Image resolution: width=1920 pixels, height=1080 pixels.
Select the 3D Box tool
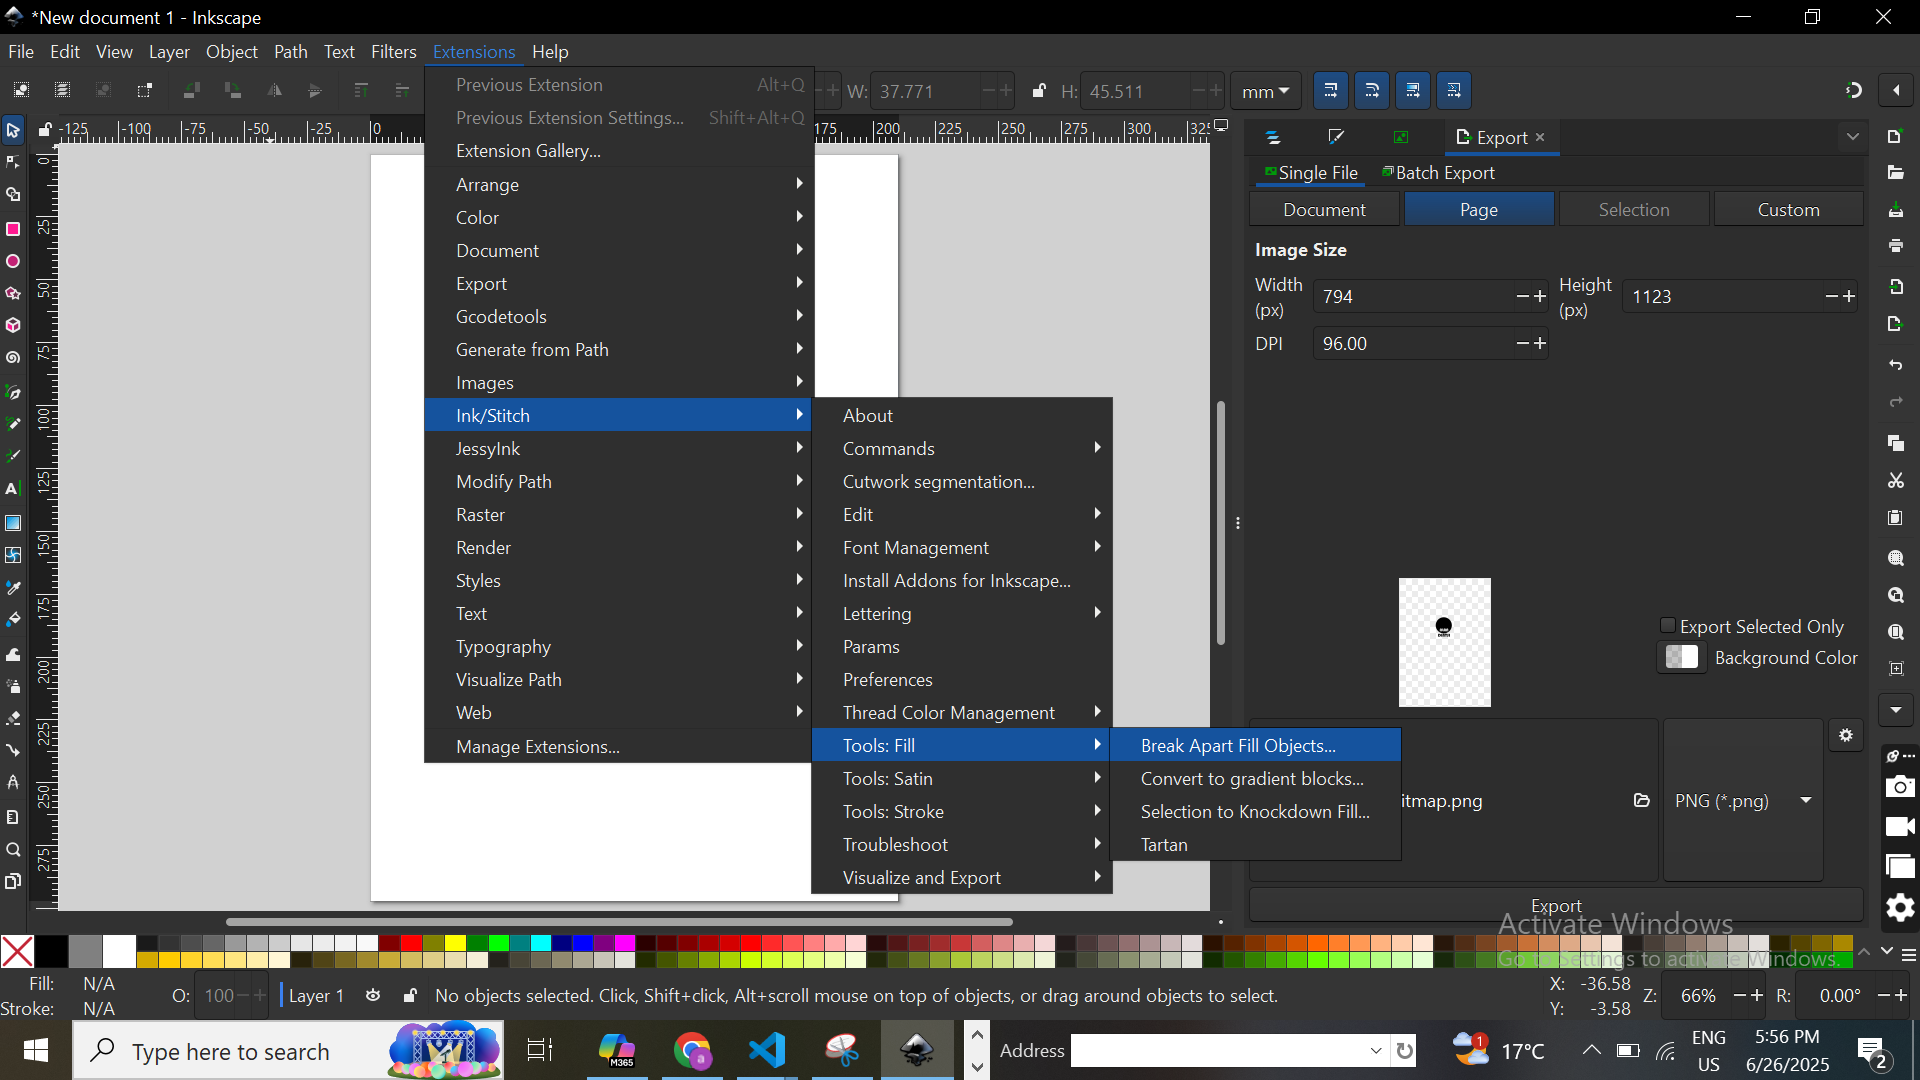click(13, 326)
